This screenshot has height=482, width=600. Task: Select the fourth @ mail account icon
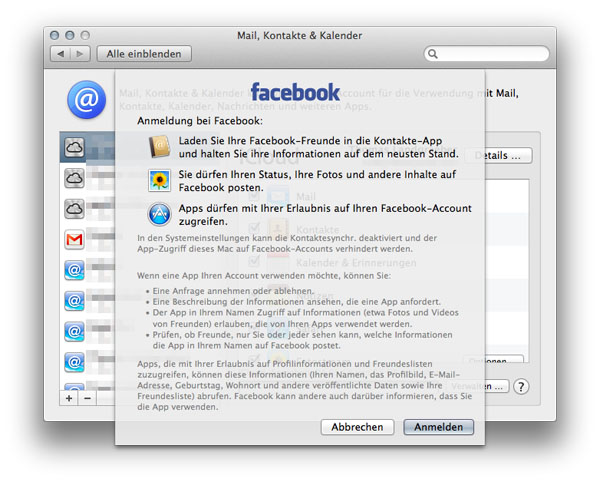tap(74, 362)
